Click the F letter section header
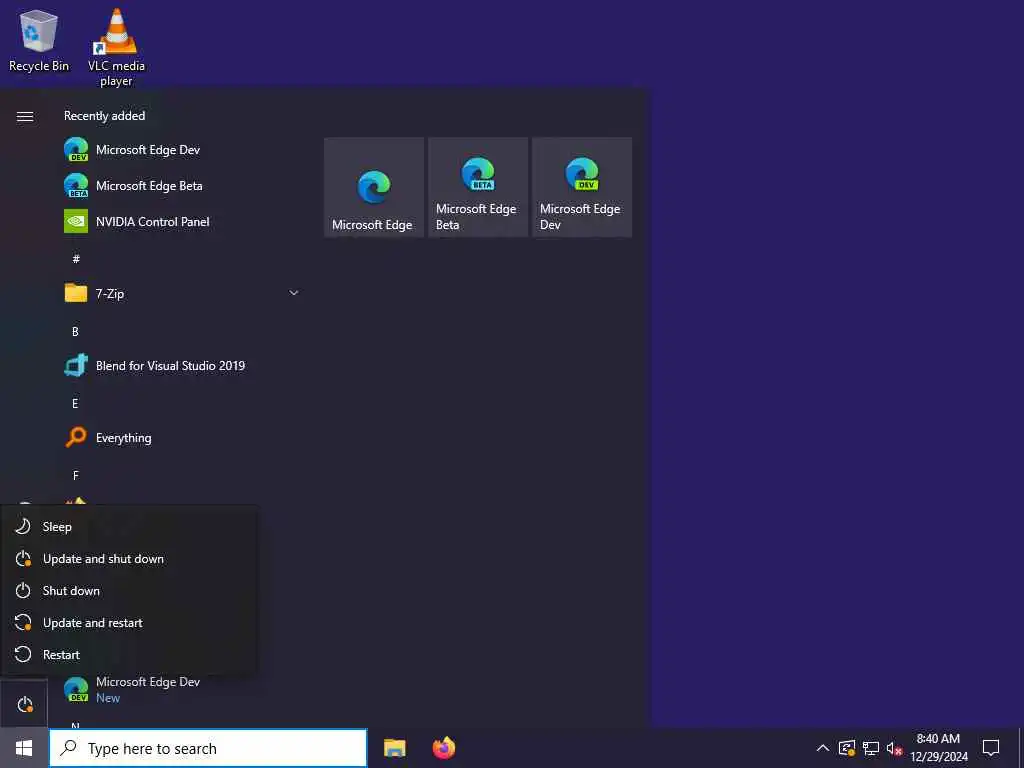The height and width of the screenshot is (768, 1024). click(x=75, y=476)
